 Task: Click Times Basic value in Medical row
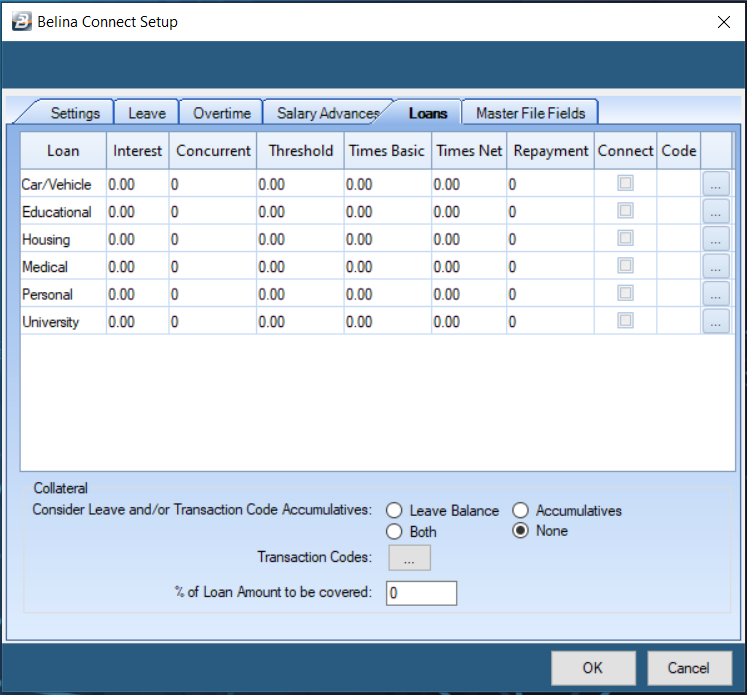coord(387,266)
